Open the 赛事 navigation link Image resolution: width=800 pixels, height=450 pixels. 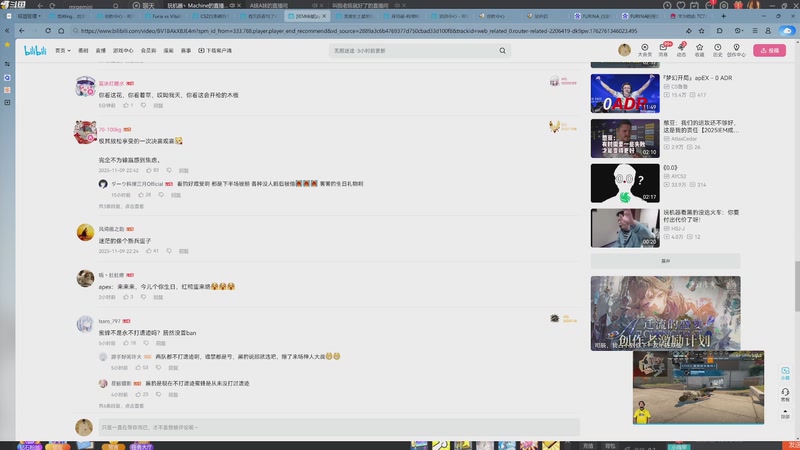(186, 51)
